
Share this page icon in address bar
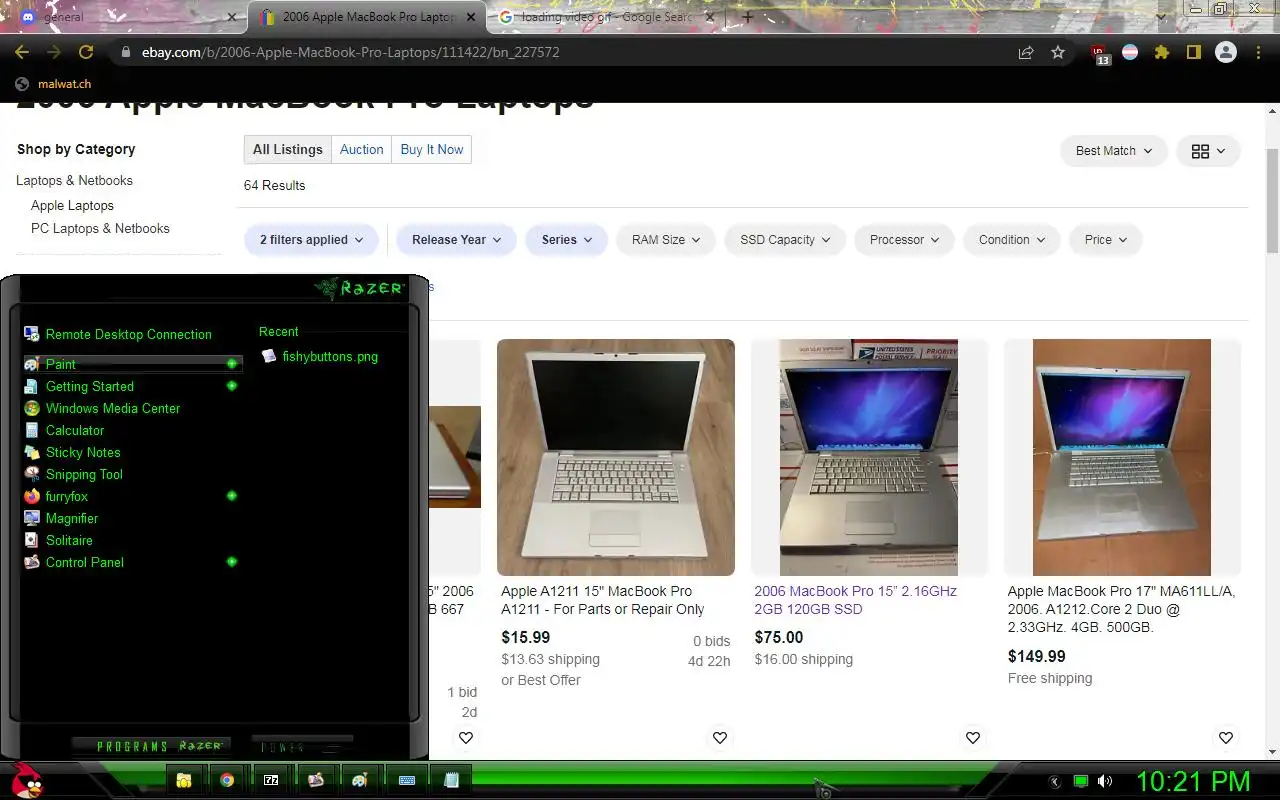[1026, 52]
